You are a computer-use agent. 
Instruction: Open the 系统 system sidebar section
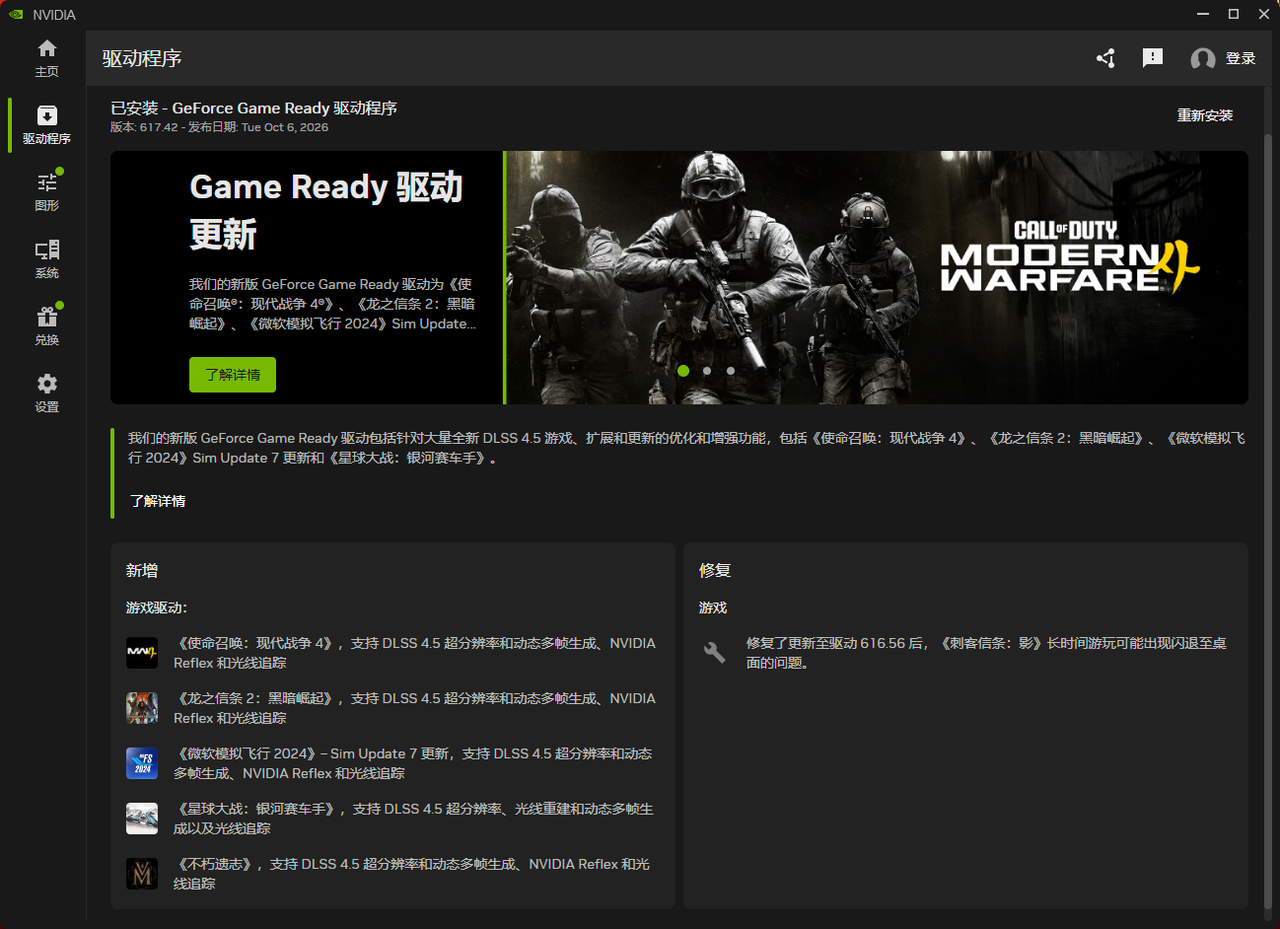pyautogui.click(x=47, y=259)
